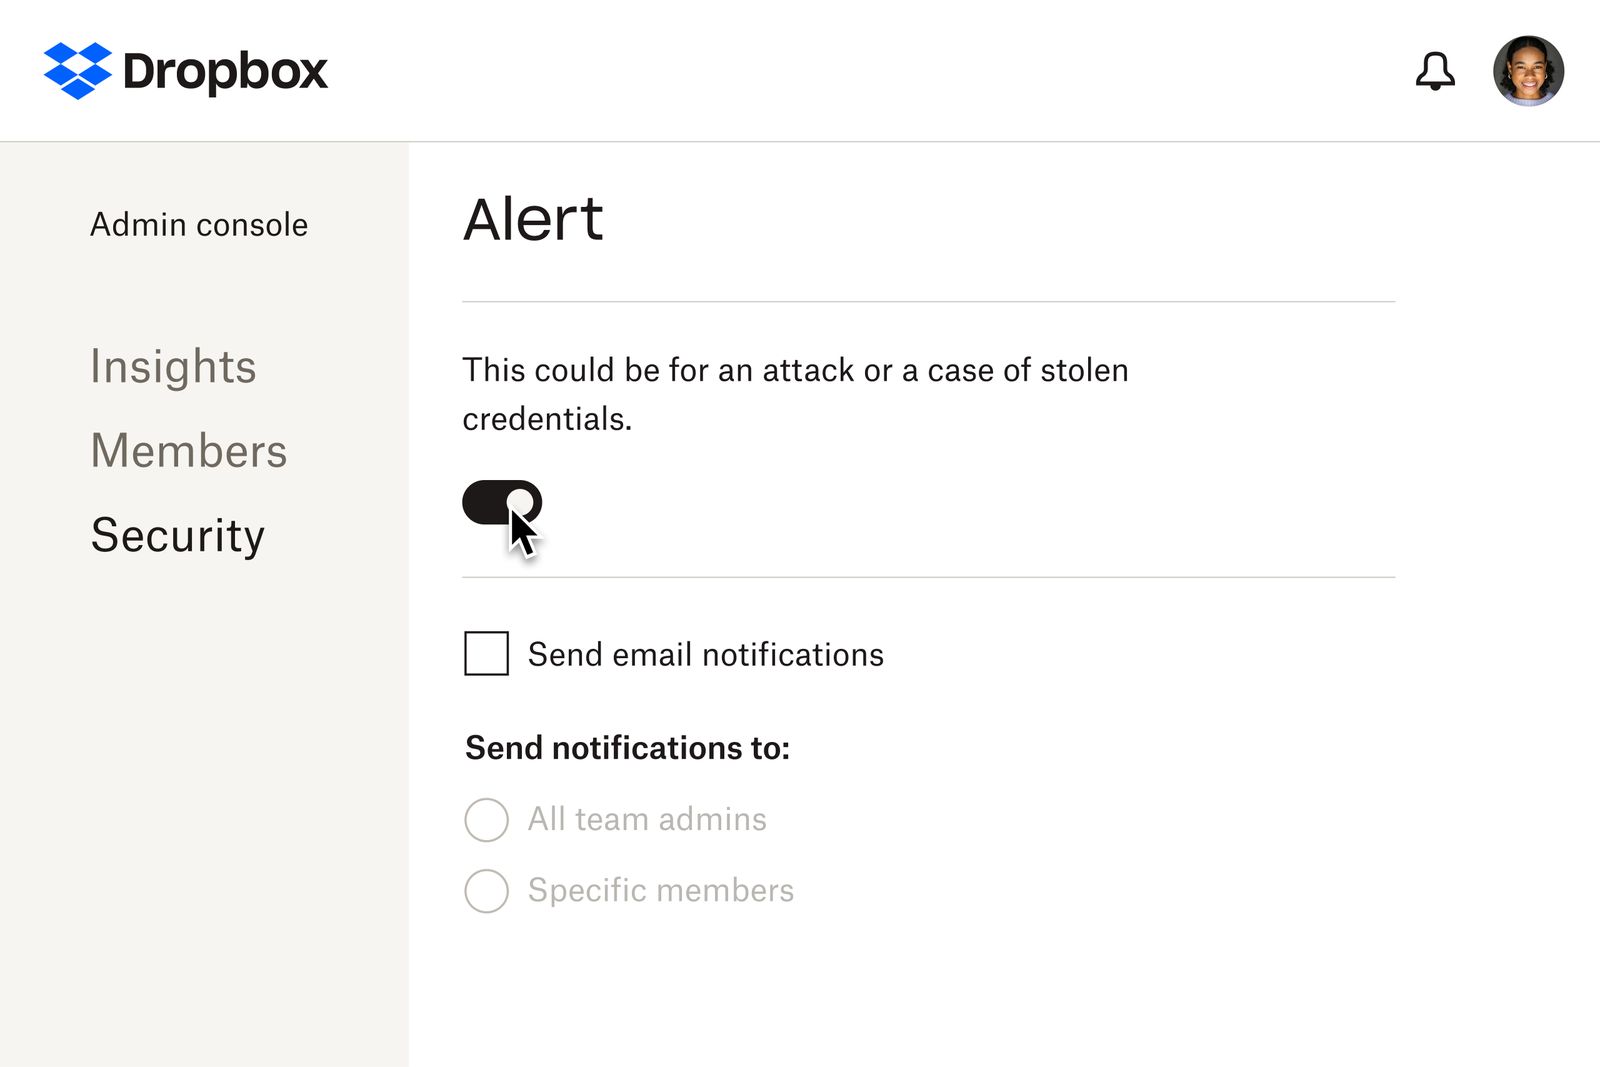This screenshot has height=1067, width=1600.
Task: Switch to the Insights section
Action: (174, 368)
